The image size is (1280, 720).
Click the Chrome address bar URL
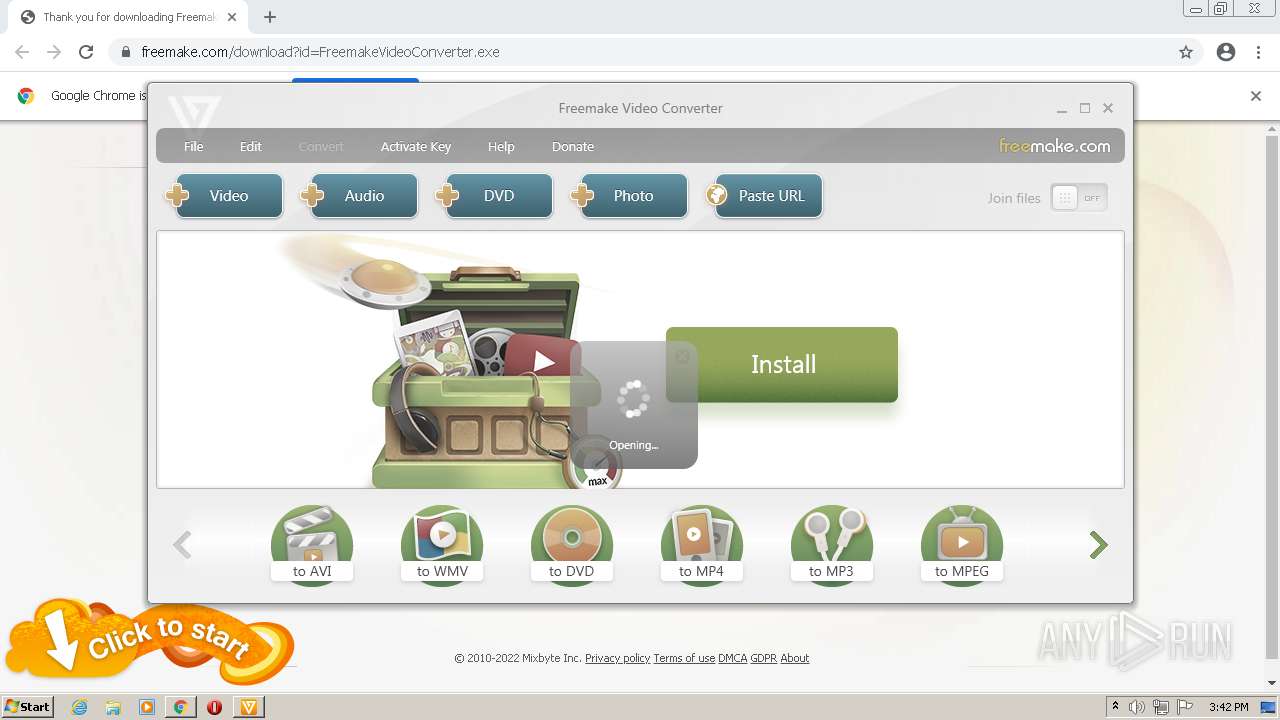click(320, 52)
